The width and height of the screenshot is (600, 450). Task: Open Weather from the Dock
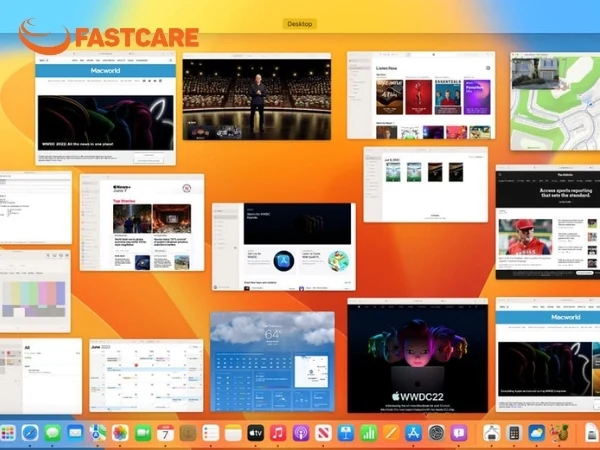tap(537, 433)
